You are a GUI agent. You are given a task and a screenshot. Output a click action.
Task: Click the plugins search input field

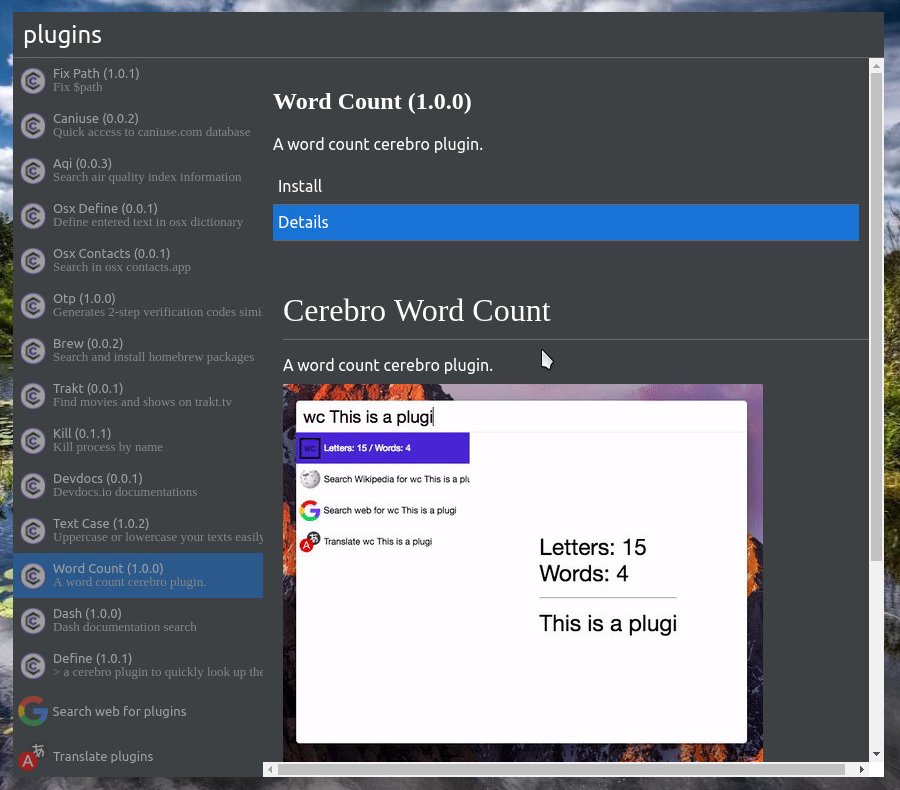click(x=448, y=35)
